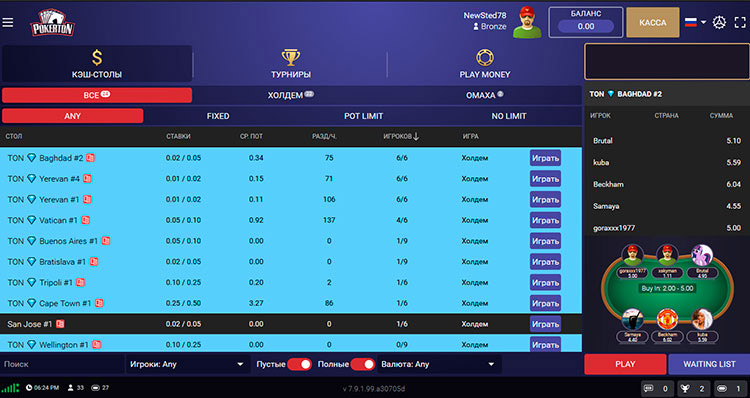Sort tables by СТАВКИ column

178,136
